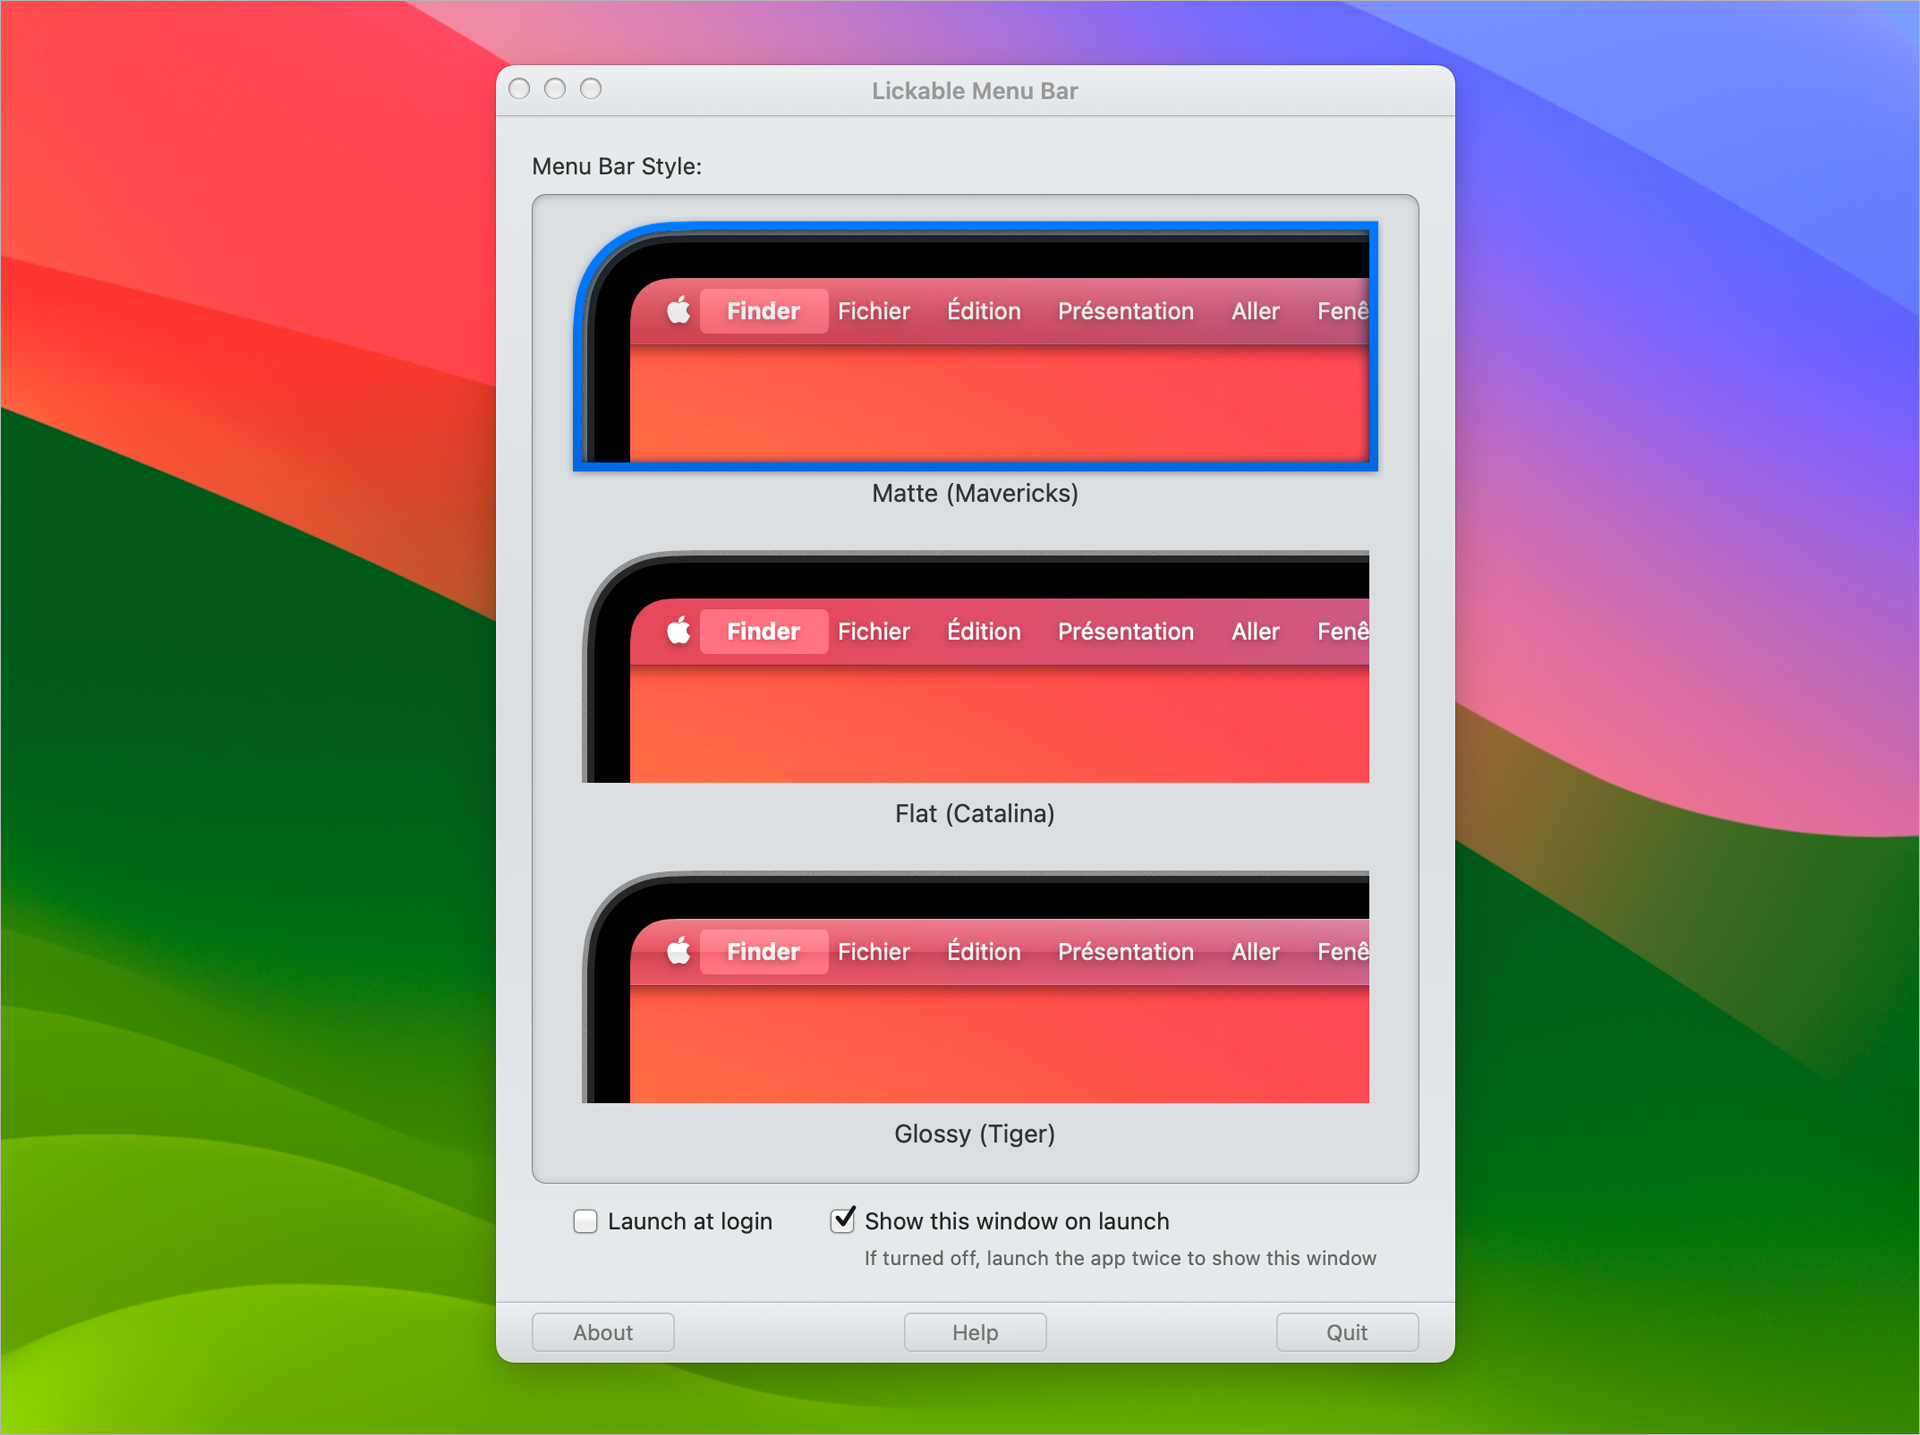1920x1435 pixels.
Task: Enable Launch at login checkbox
Action: (586, 1221)
